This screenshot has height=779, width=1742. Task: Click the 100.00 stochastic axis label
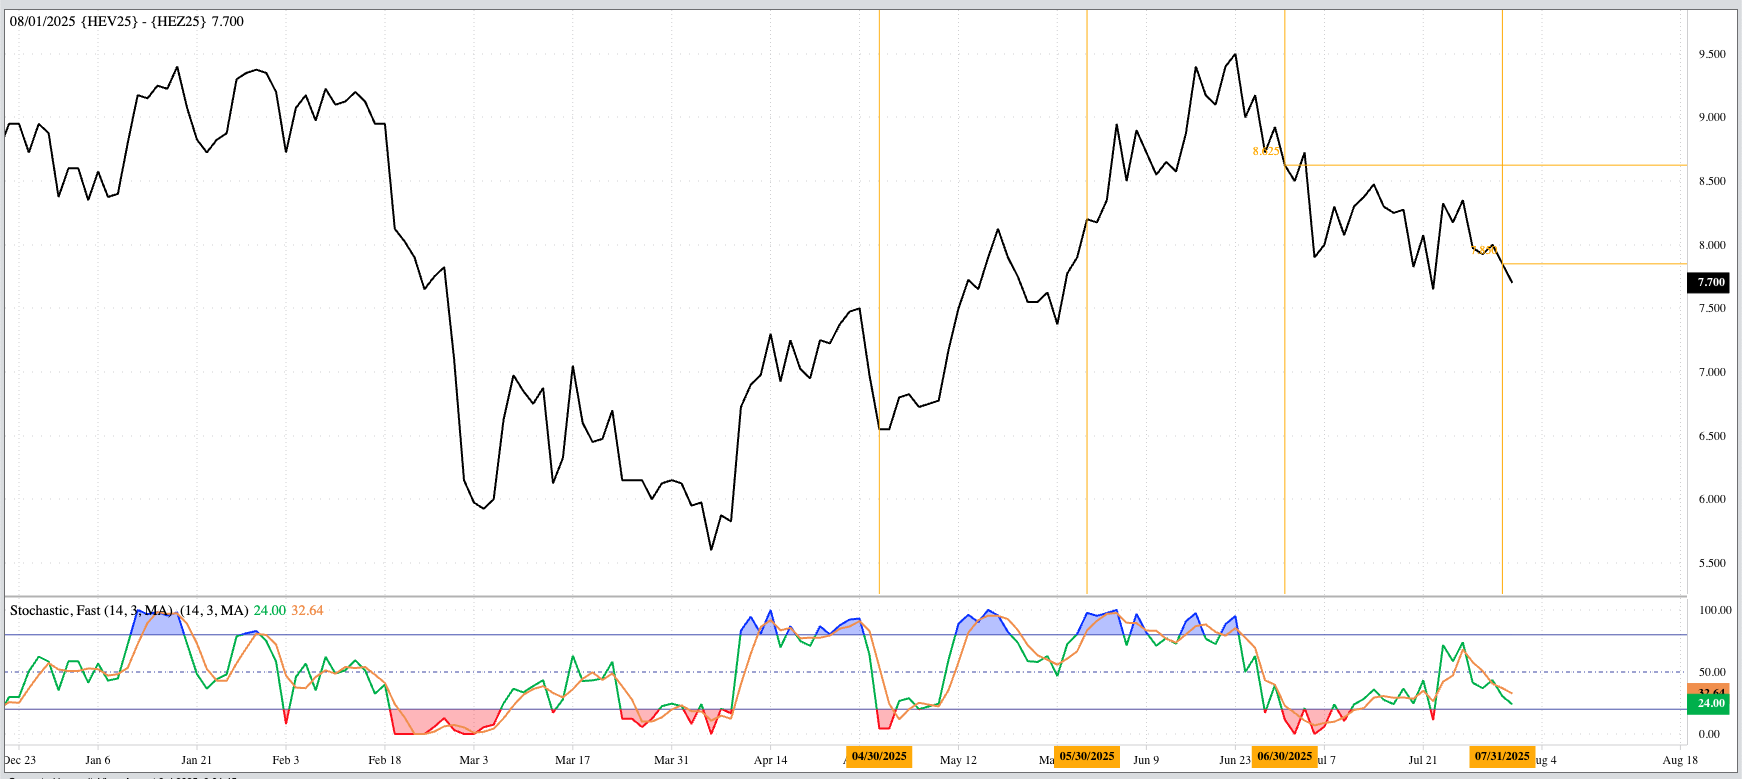pyautogui.click(x=1715, y=610)
